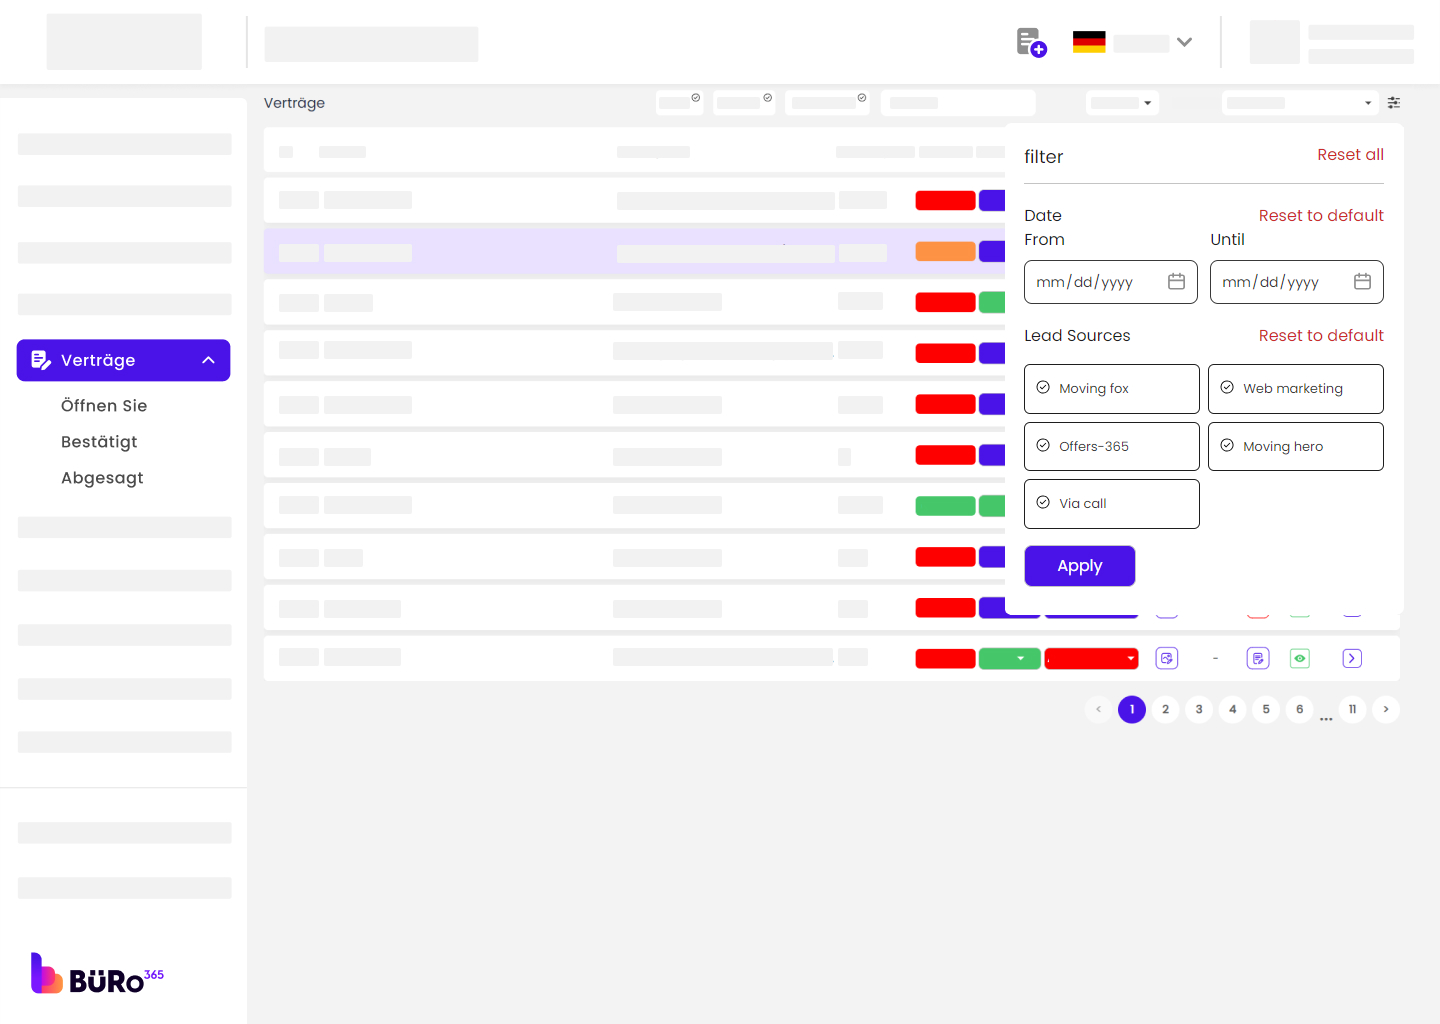Screen dimensions: 1440x1024
Task: Open calendar picker in From date field
Action: [x=1176, y=282]
